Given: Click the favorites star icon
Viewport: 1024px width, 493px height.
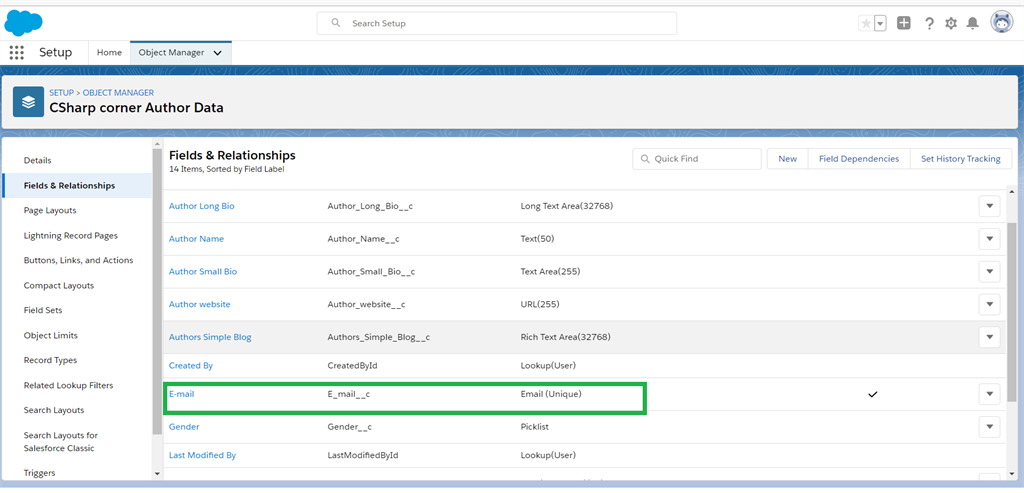Looking at the screenshot, I should point(866,24).
